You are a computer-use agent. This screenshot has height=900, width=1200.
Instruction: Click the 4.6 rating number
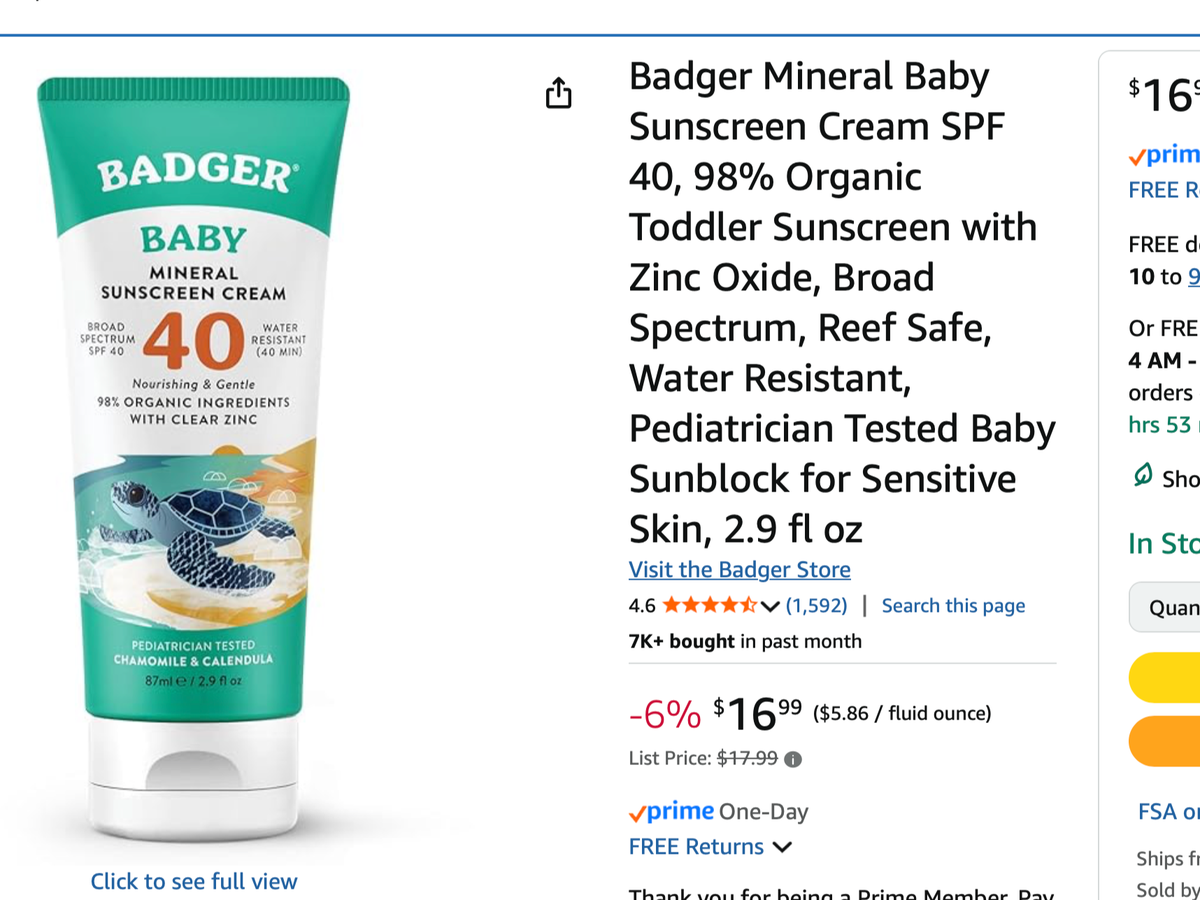(642, 605)
